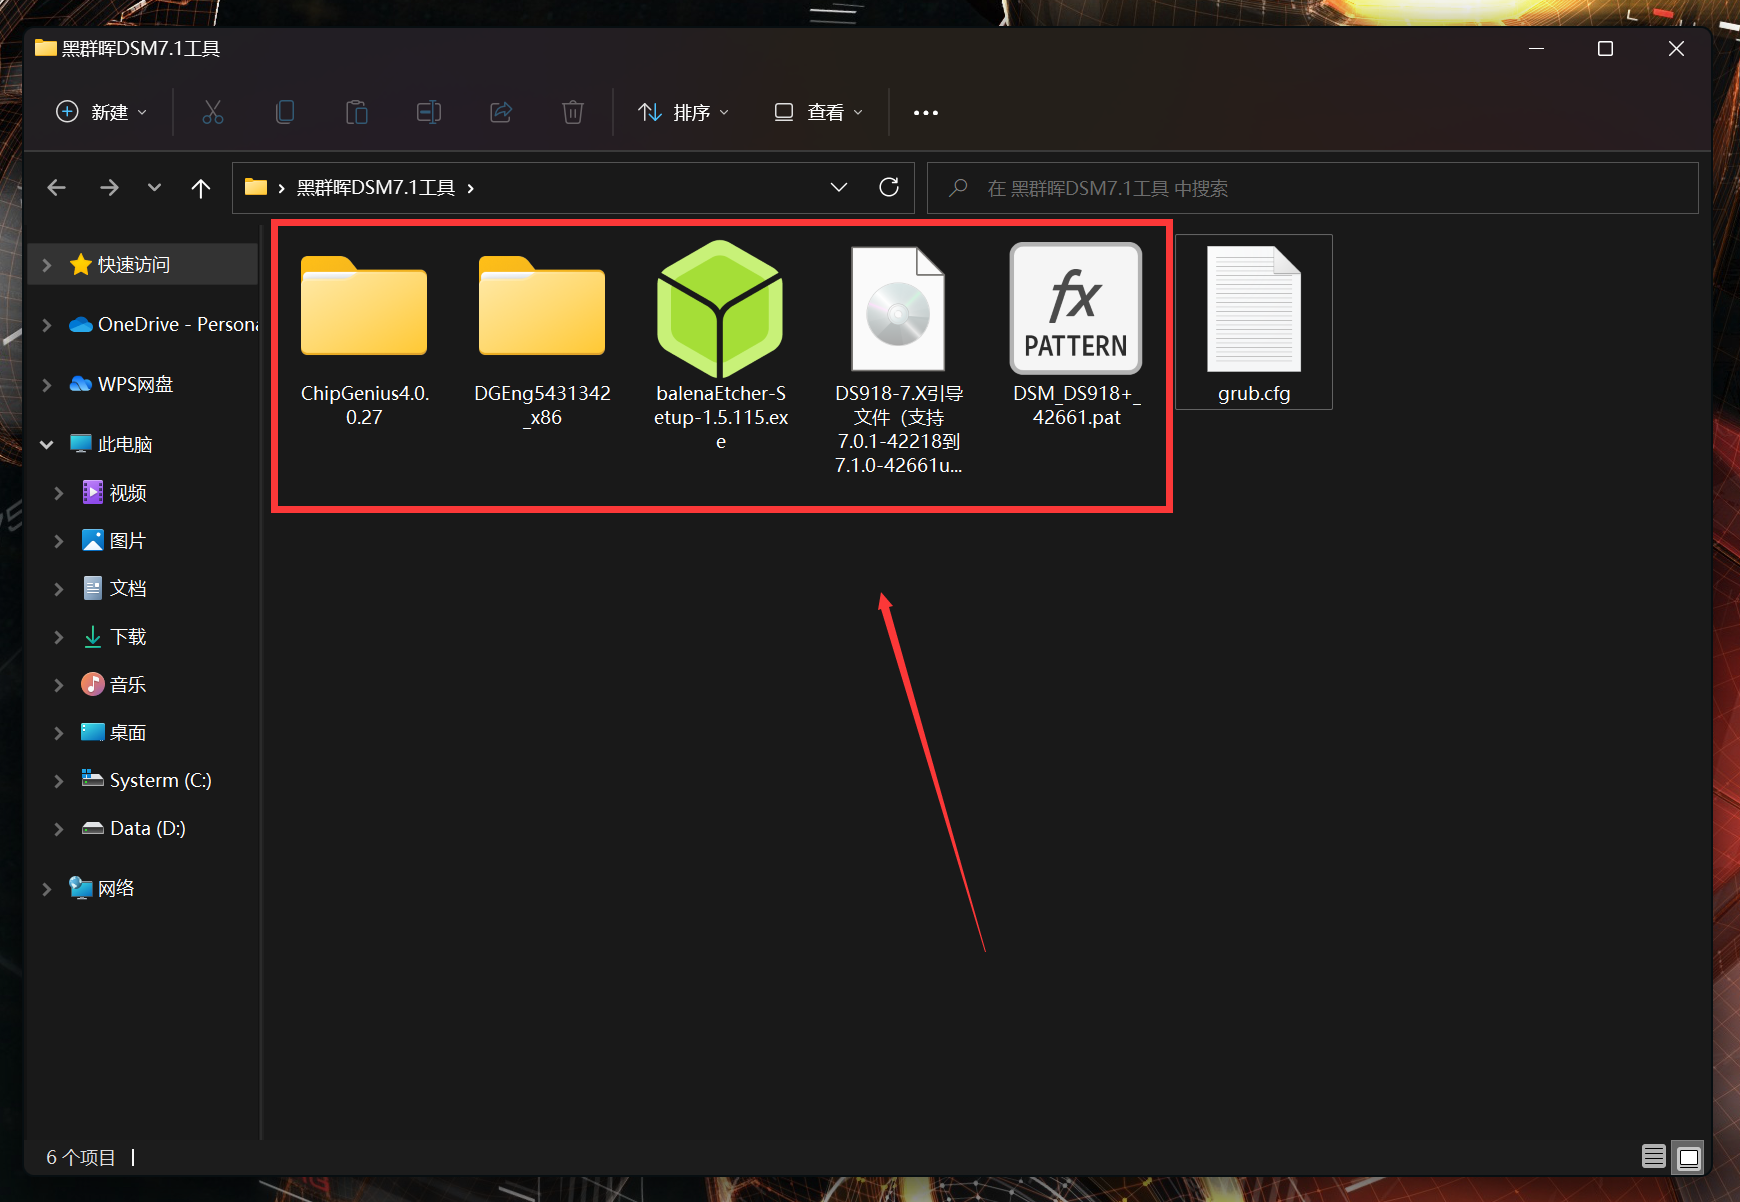Screen dimensions: 1740x1202
Task: Click the Rename icon in toolbar
Action: click(429, 112)
